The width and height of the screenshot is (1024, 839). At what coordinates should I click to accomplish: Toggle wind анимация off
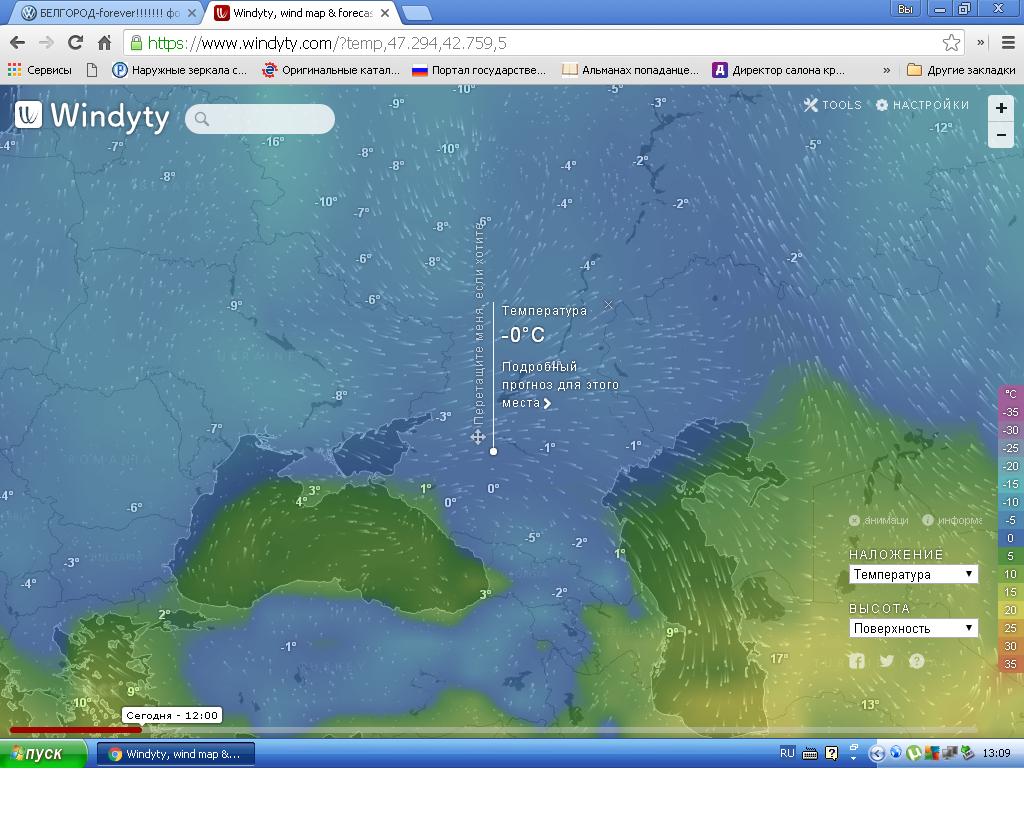pos(879,520)
